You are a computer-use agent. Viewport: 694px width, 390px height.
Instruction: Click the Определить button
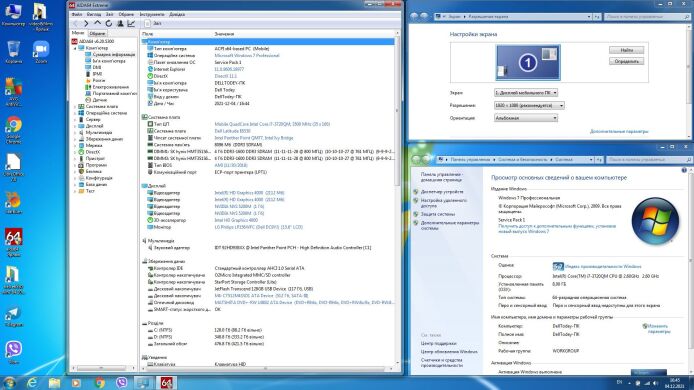point(626,61)
